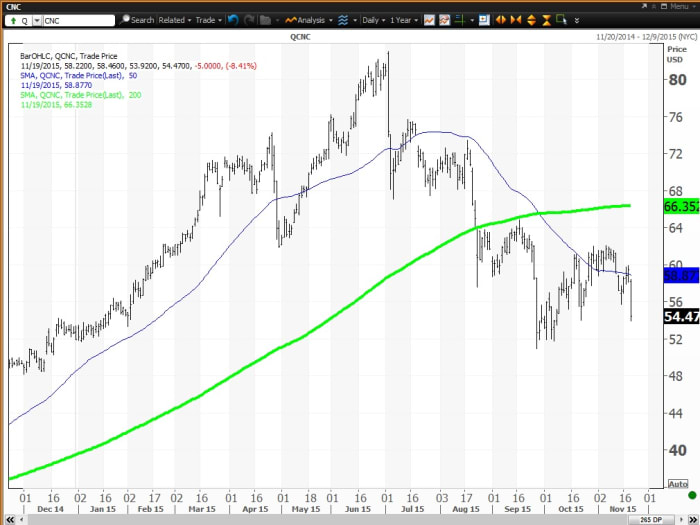Open the Related menu
Viewport: 700px width, 525px height.
coord(174,20)
